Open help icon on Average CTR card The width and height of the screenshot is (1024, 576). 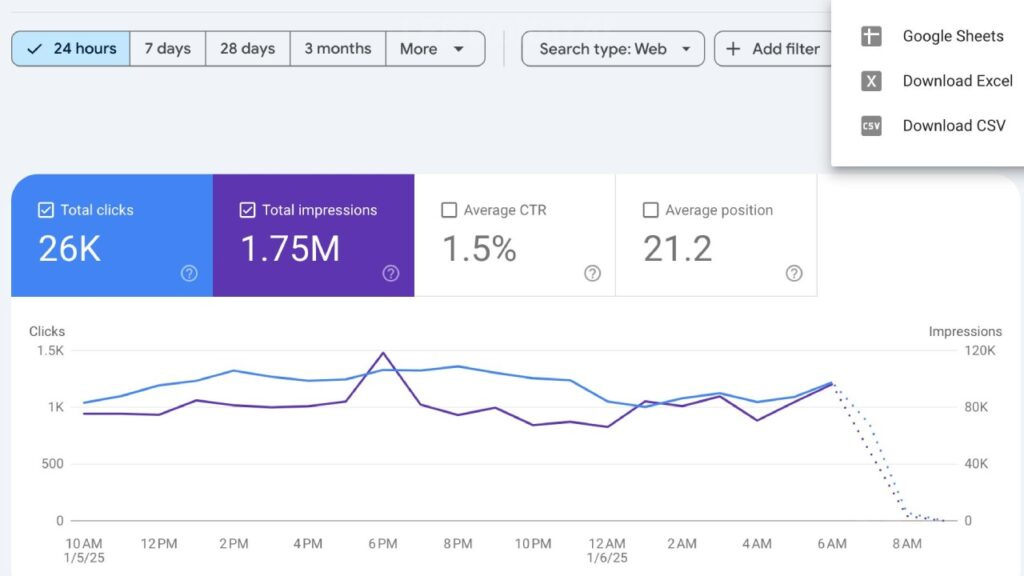click(592, 273)
